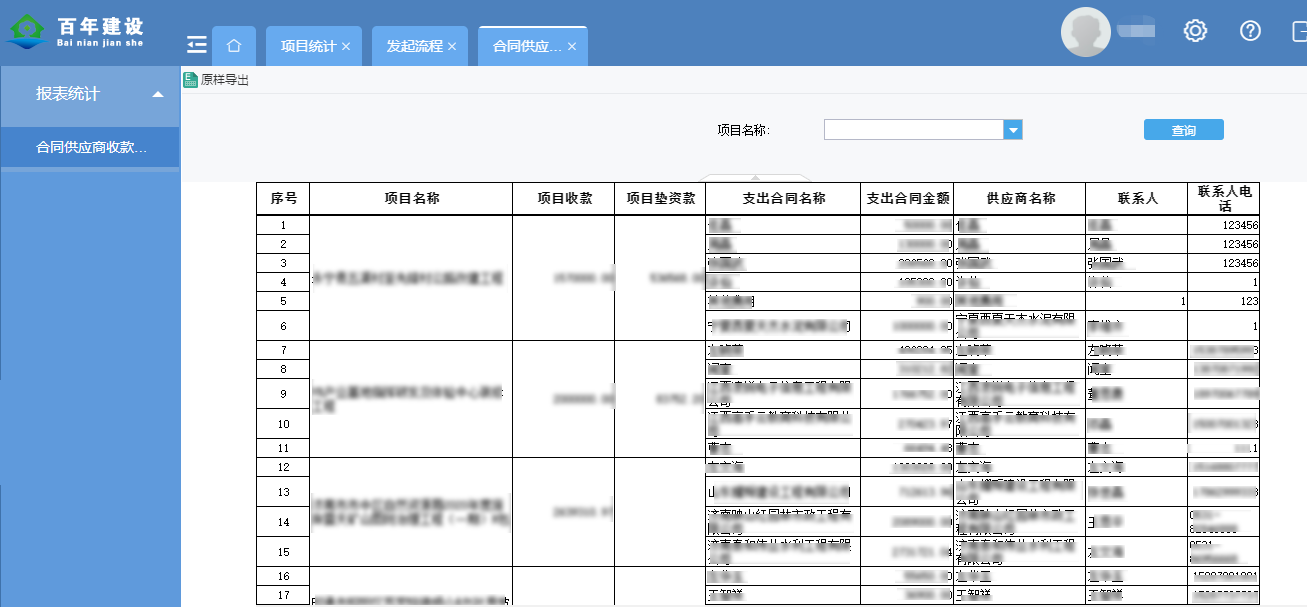Click the 123 phone cell in row 5
The height and width of the screenshot is (607, 1307).
1224,301
